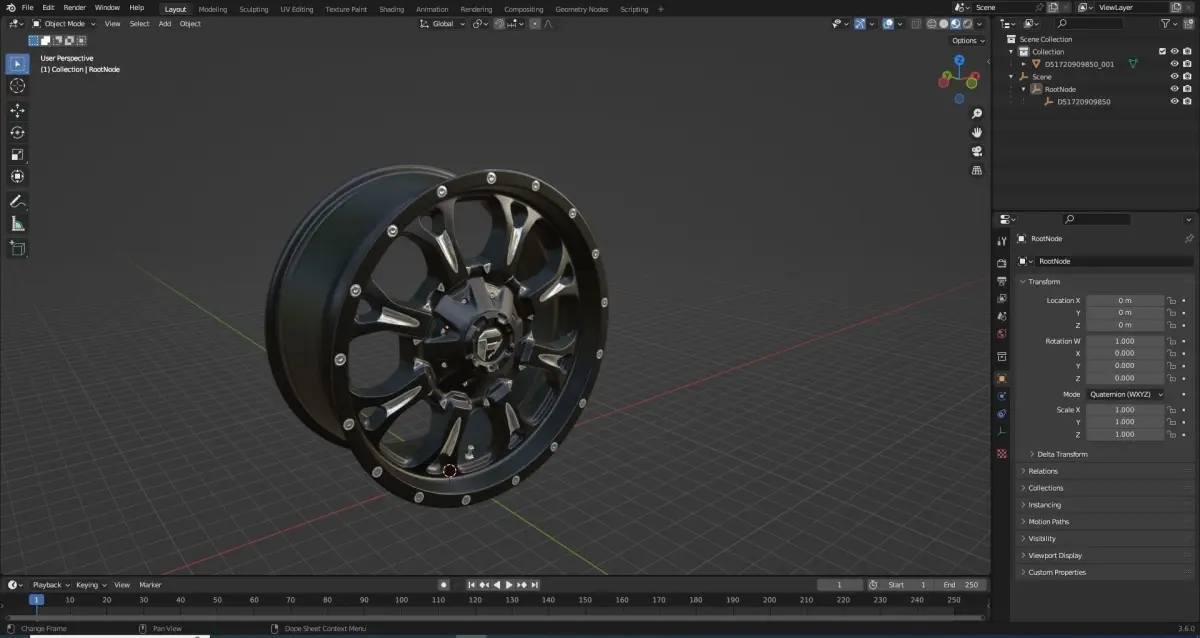
Task: Switch perspective/orthographic grid icon
Action: click(977, 170)
